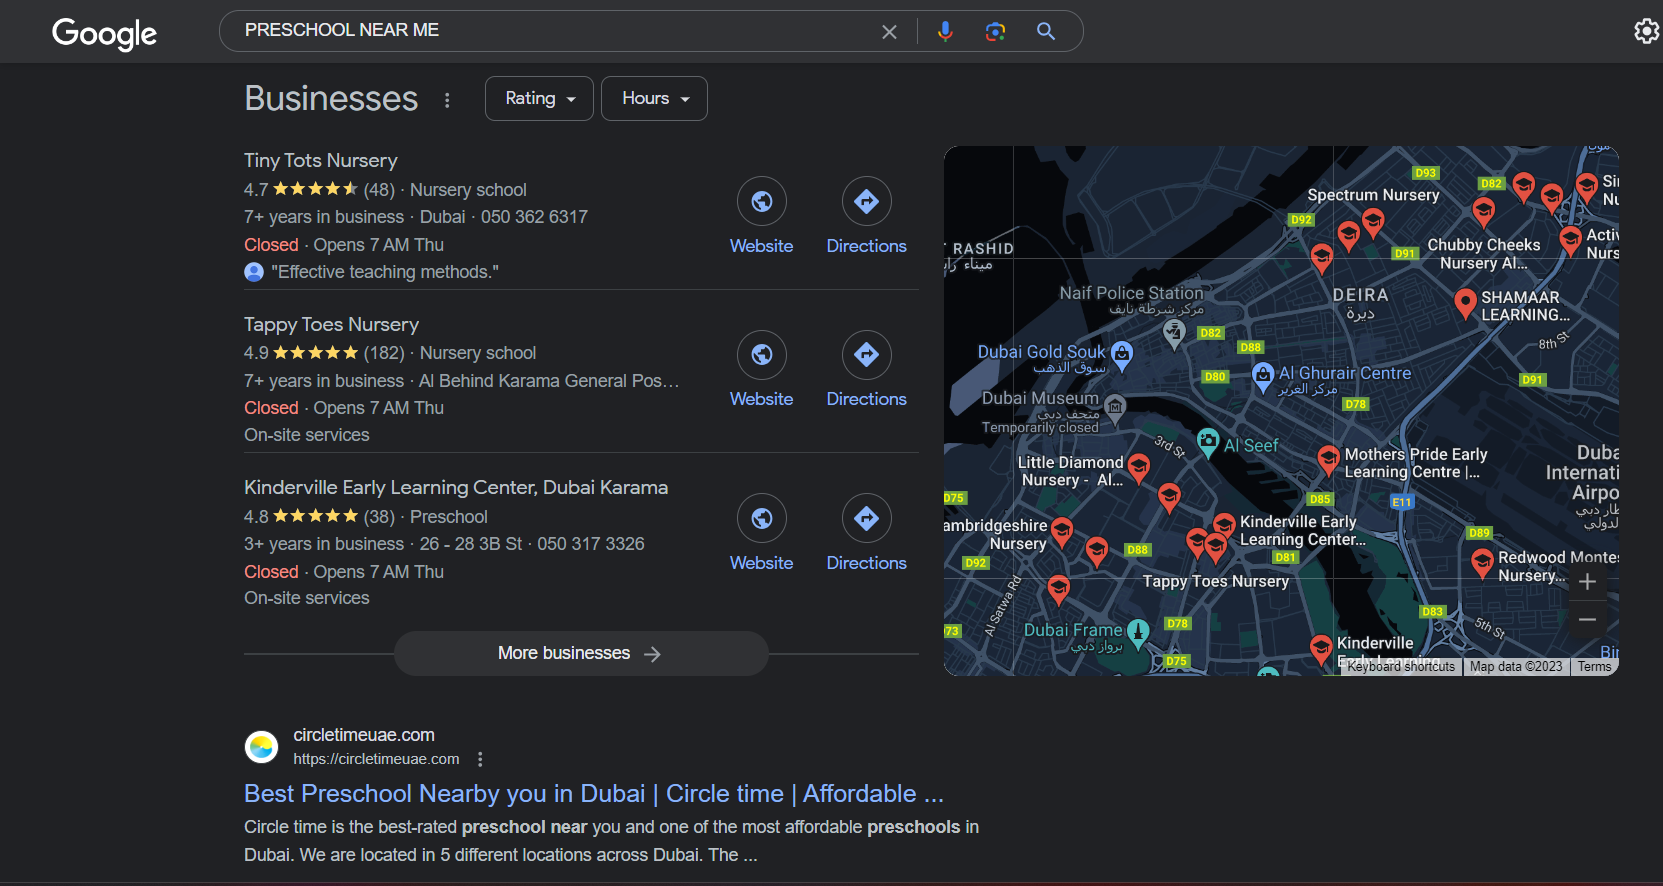
Task: Open the Tappy Toes Nursery listing title
Action: 331,324
